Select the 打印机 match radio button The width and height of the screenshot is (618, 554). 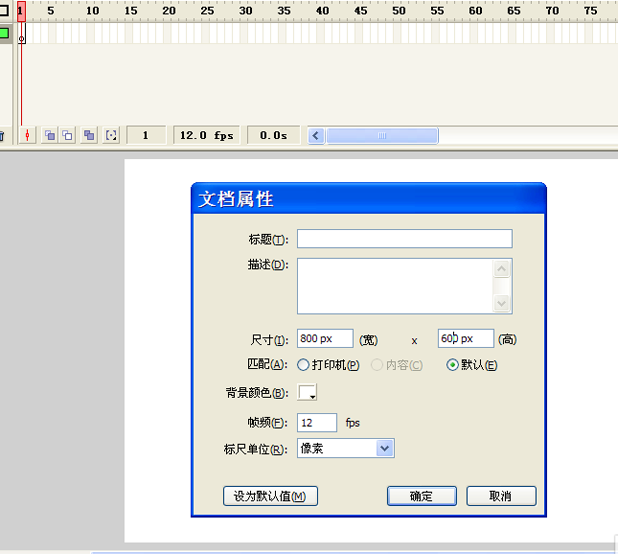click(x=303, y=365)
